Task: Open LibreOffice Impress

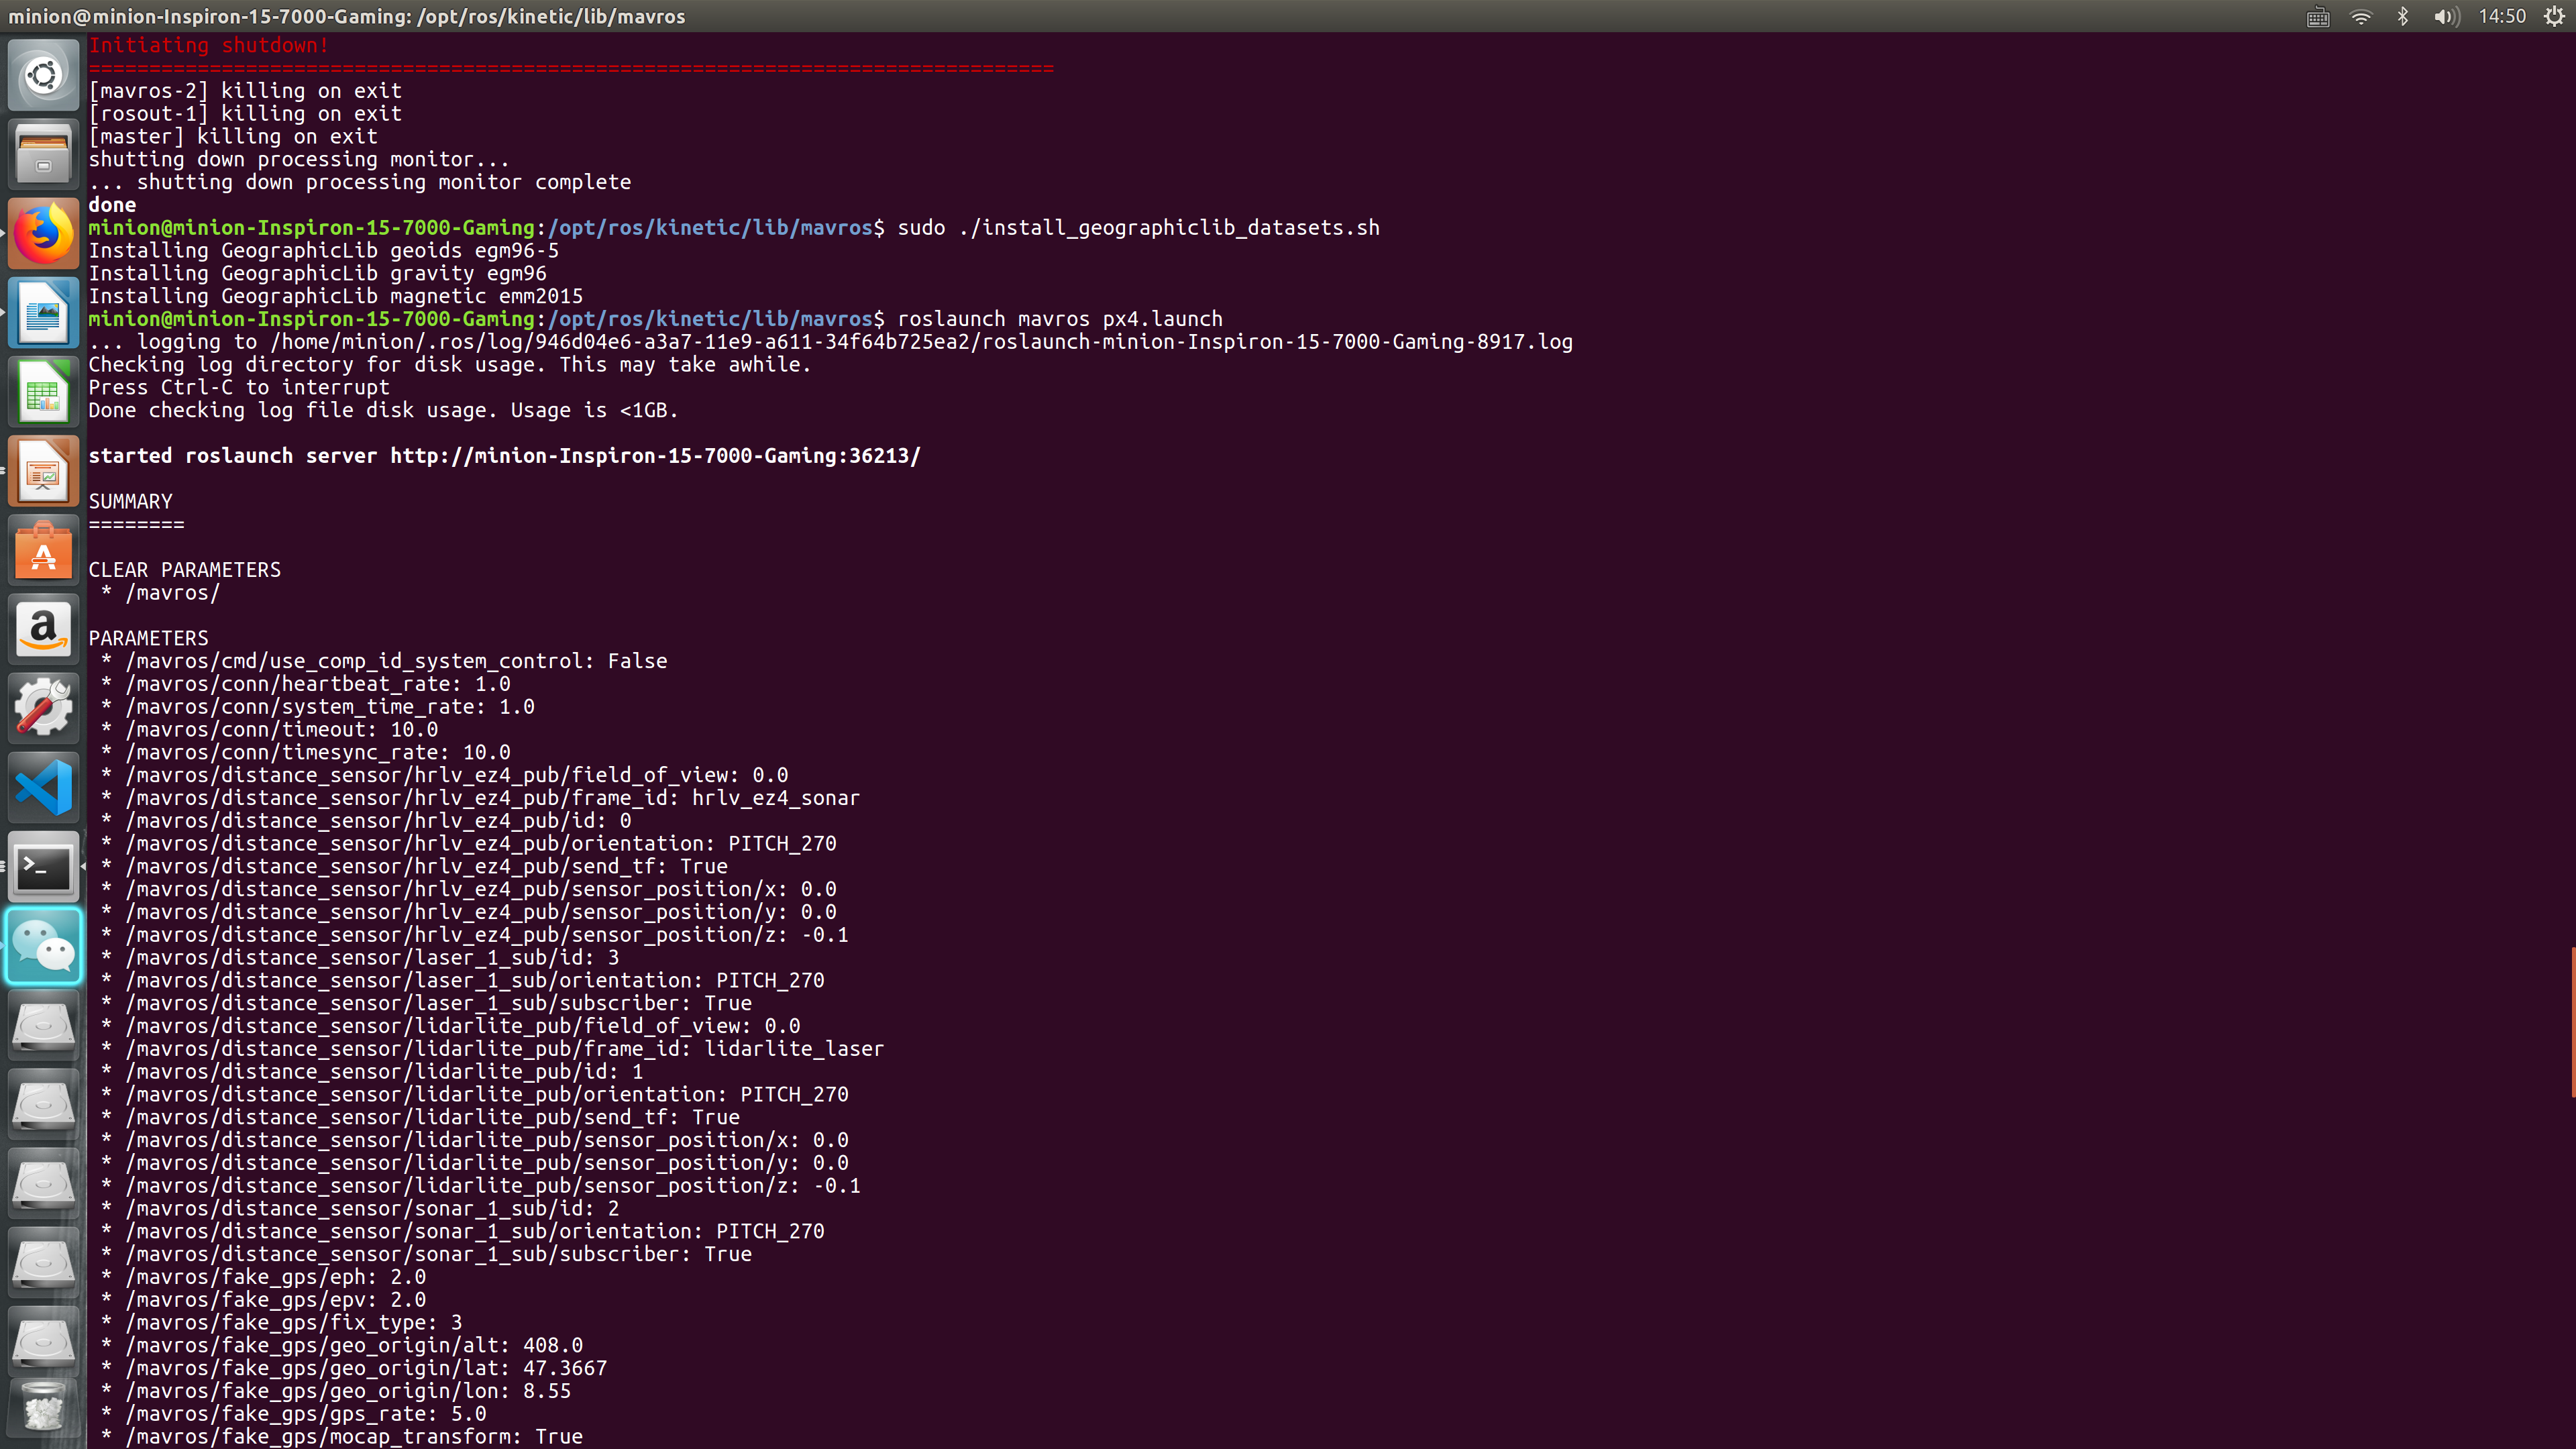Action: 43,470
